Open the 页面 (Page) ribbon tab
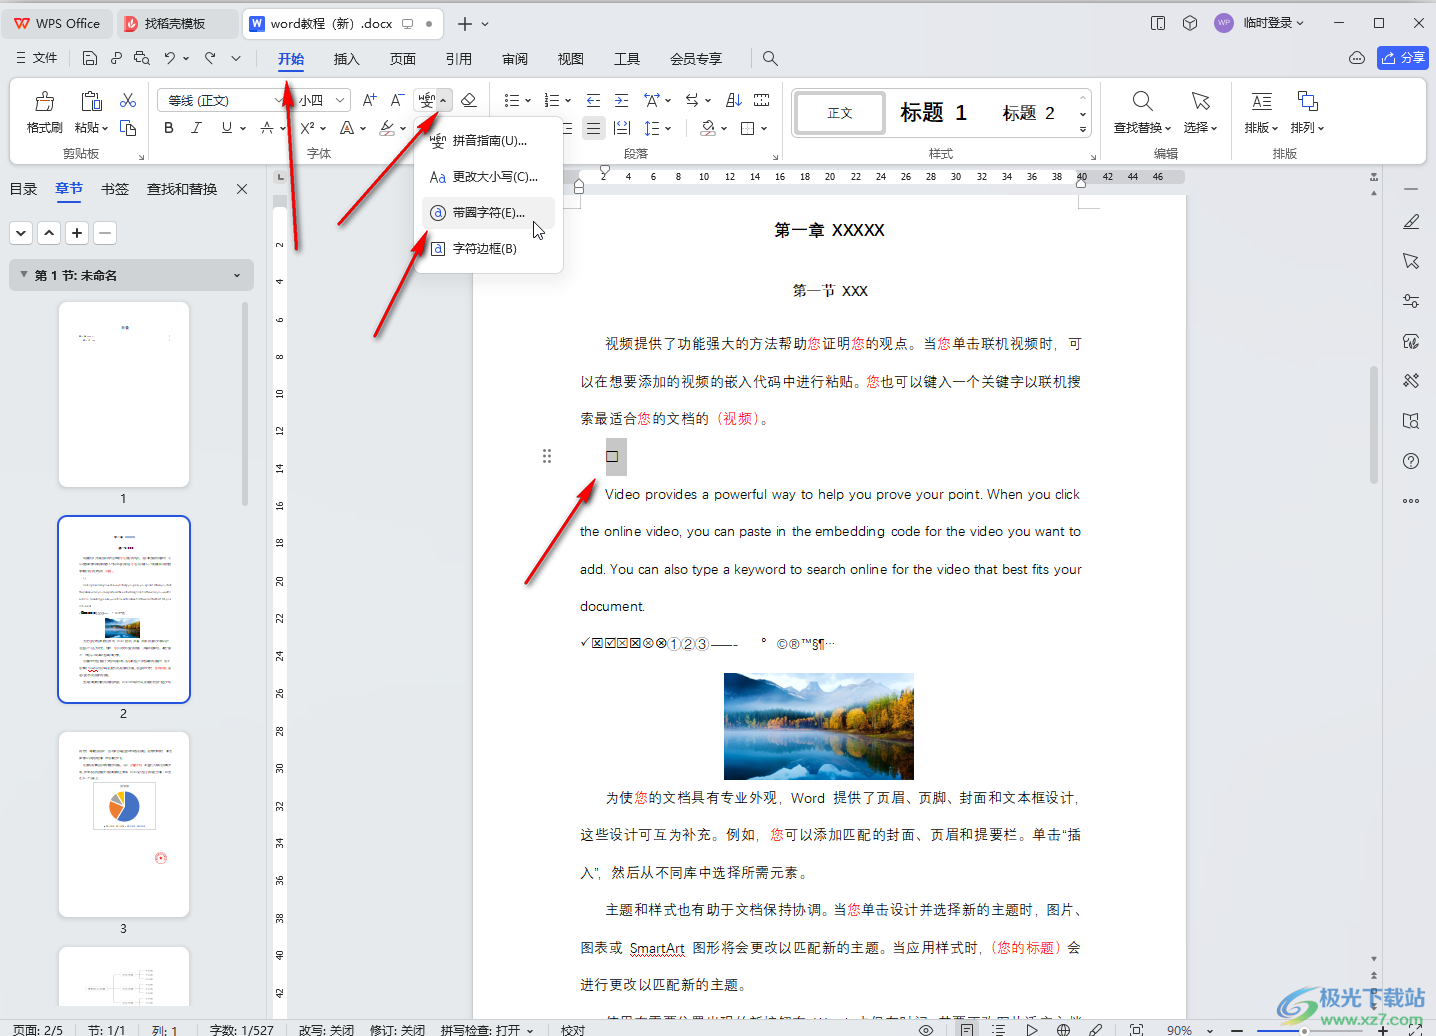This screenshot has width=1436, height=1036. [x=402, y=59]
